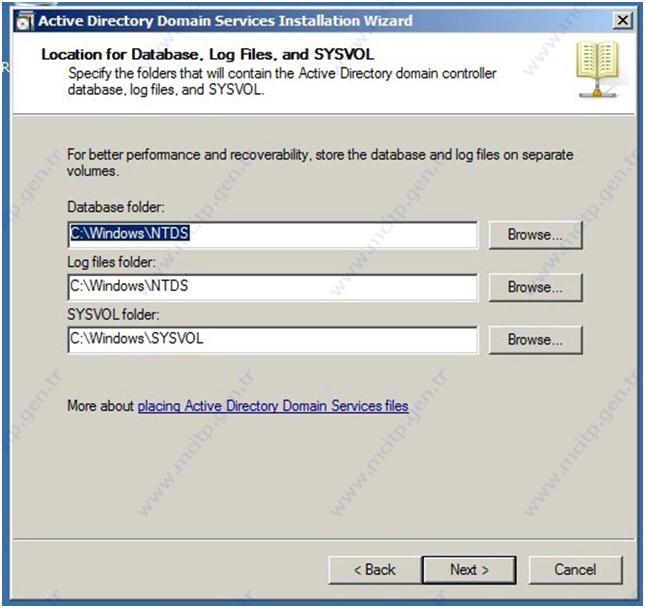Go to the previous step with Back

pos(375,570)
